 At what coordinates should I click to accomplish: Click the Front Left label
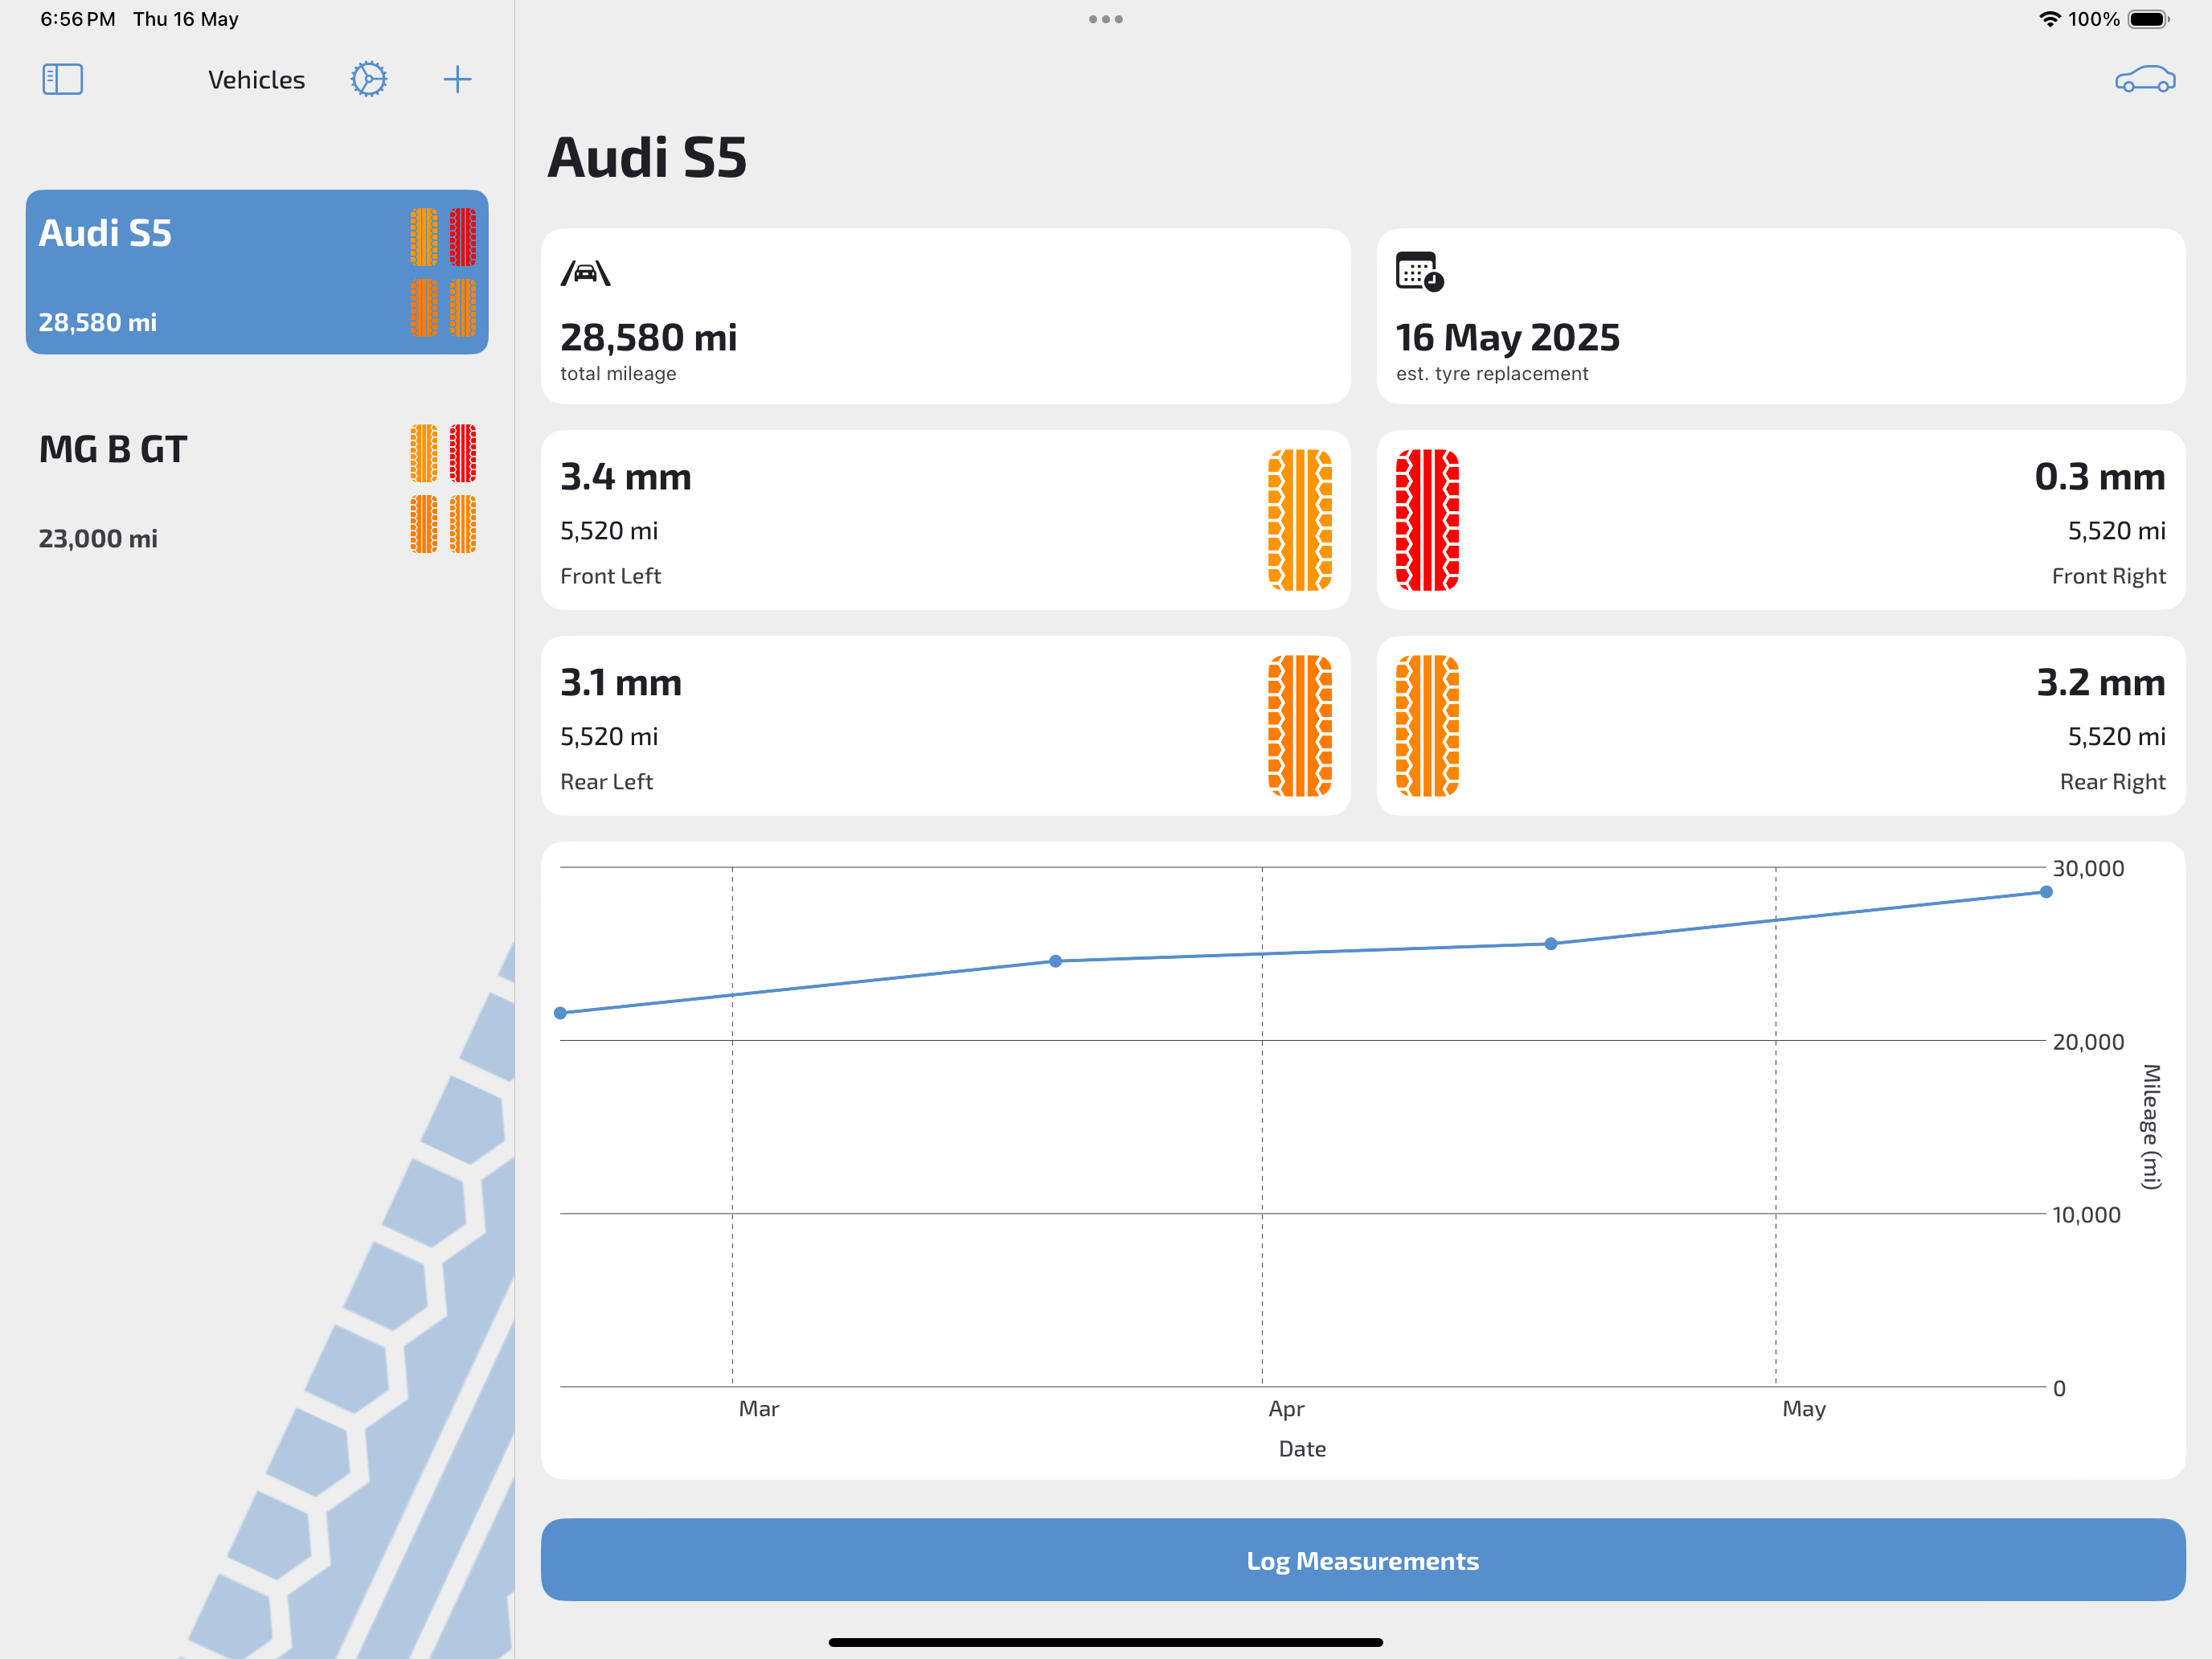(x=610, y=576)
